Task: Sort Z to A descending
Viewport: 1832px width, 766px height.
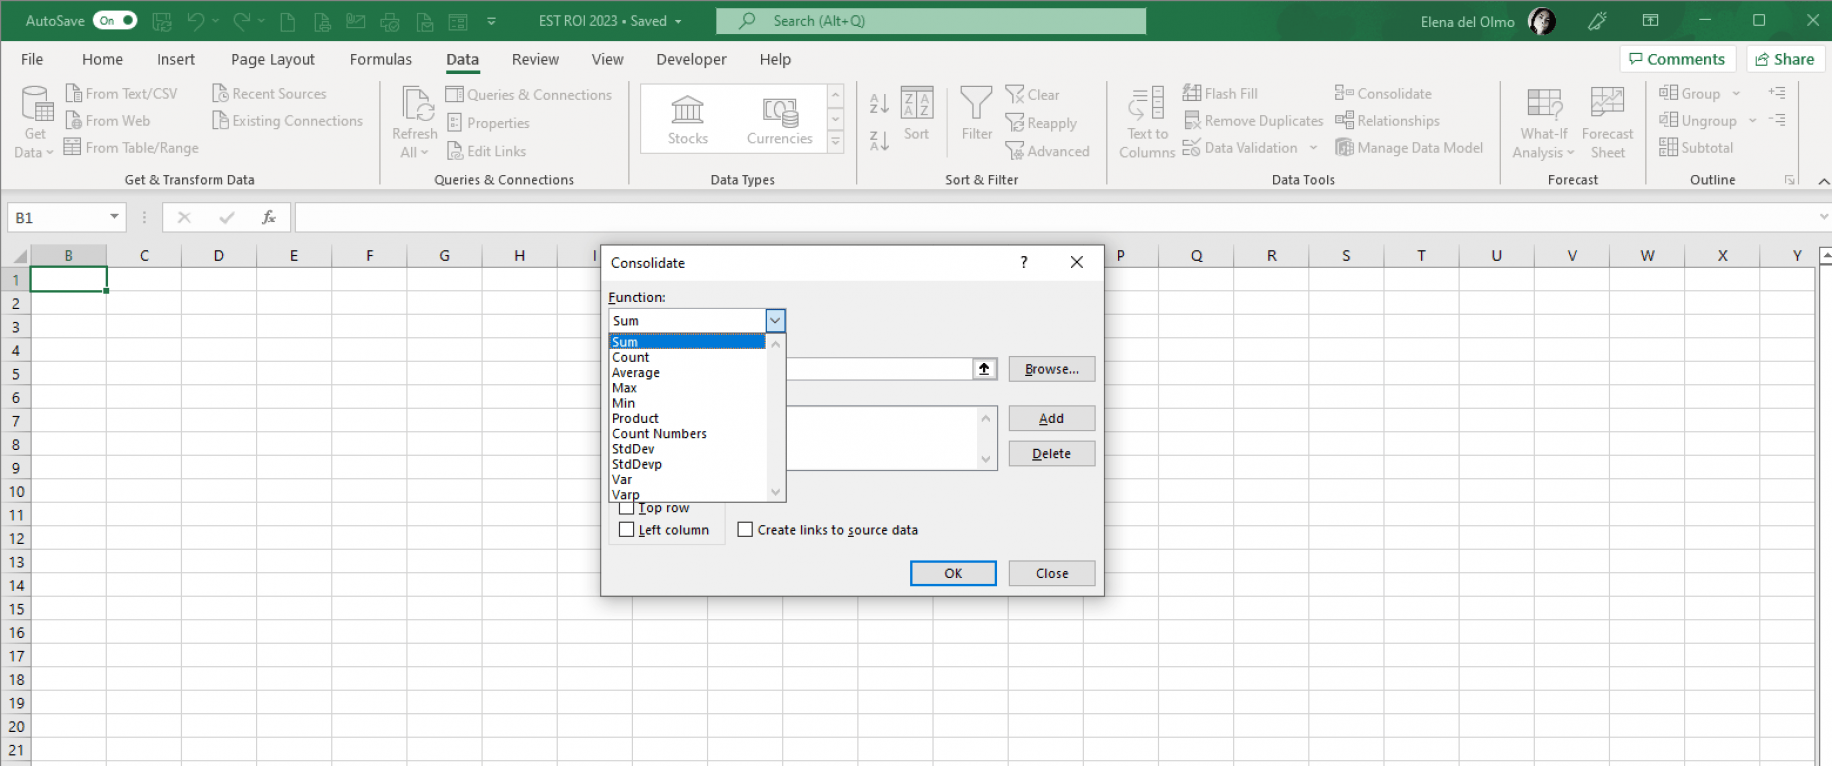Action: [x=879, y=140]
